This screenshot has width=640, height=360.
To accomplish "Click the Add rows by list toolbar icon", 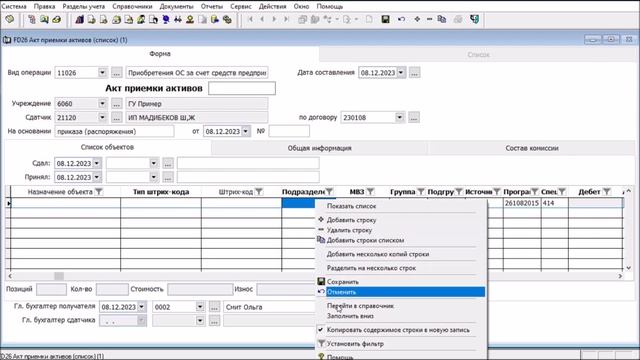I will click(441, 19).
